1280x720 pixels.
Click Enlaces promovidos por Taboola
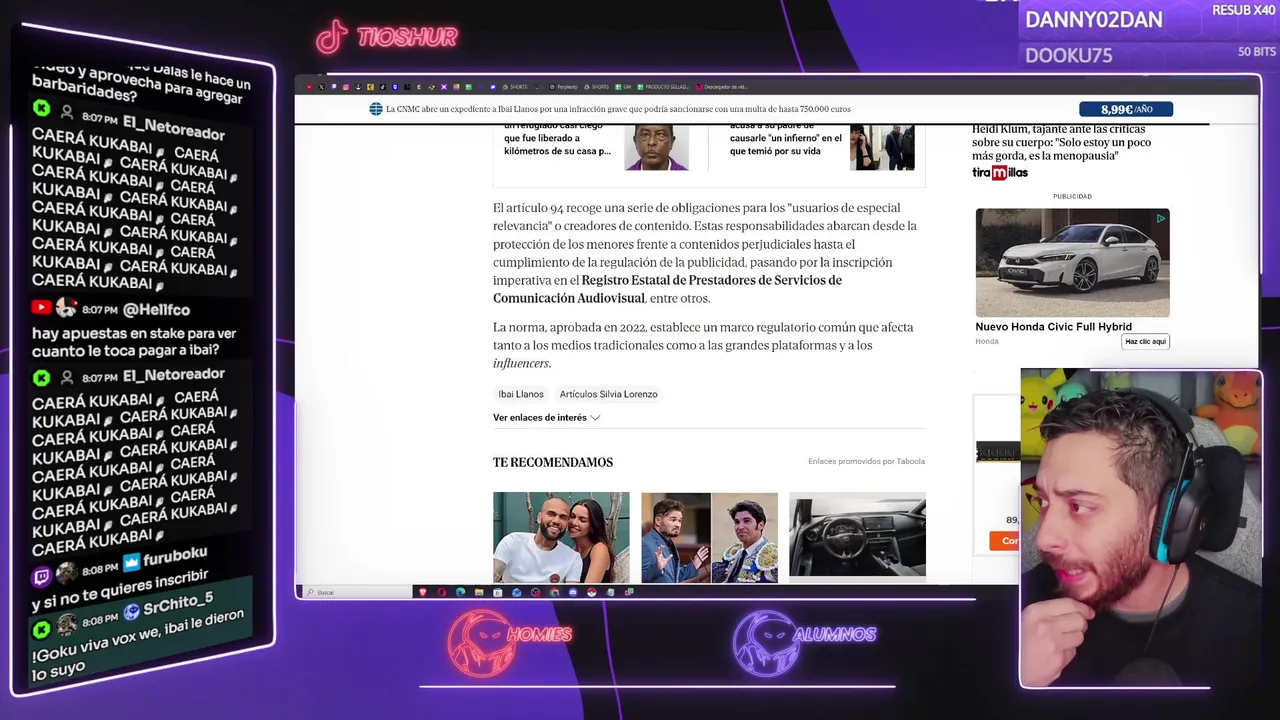(x=866, y=461)
